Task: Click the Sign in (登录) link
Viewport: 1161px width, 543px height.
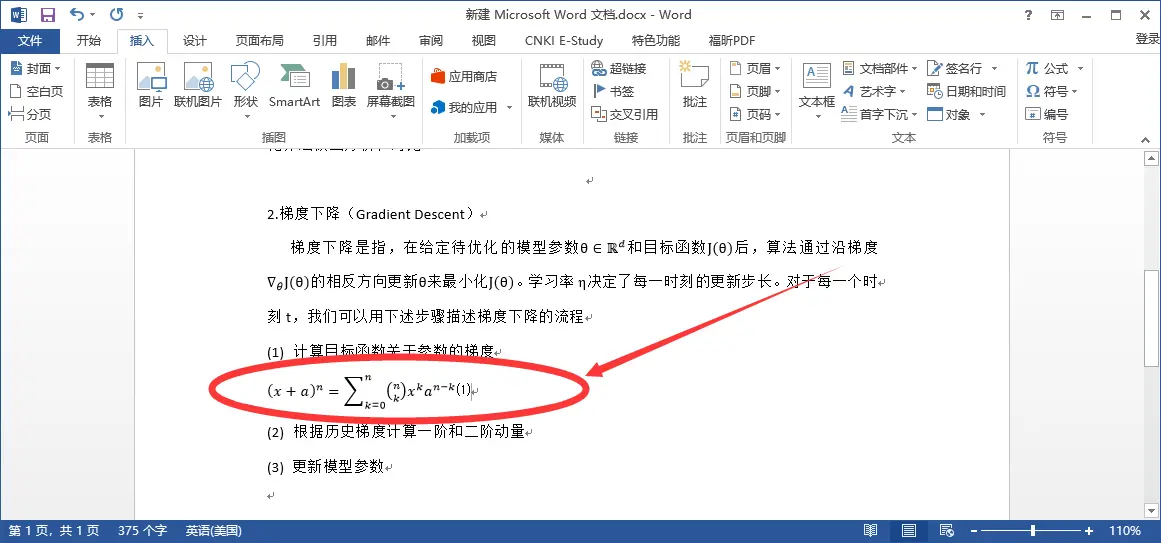Action: (x=1147, y=39)
